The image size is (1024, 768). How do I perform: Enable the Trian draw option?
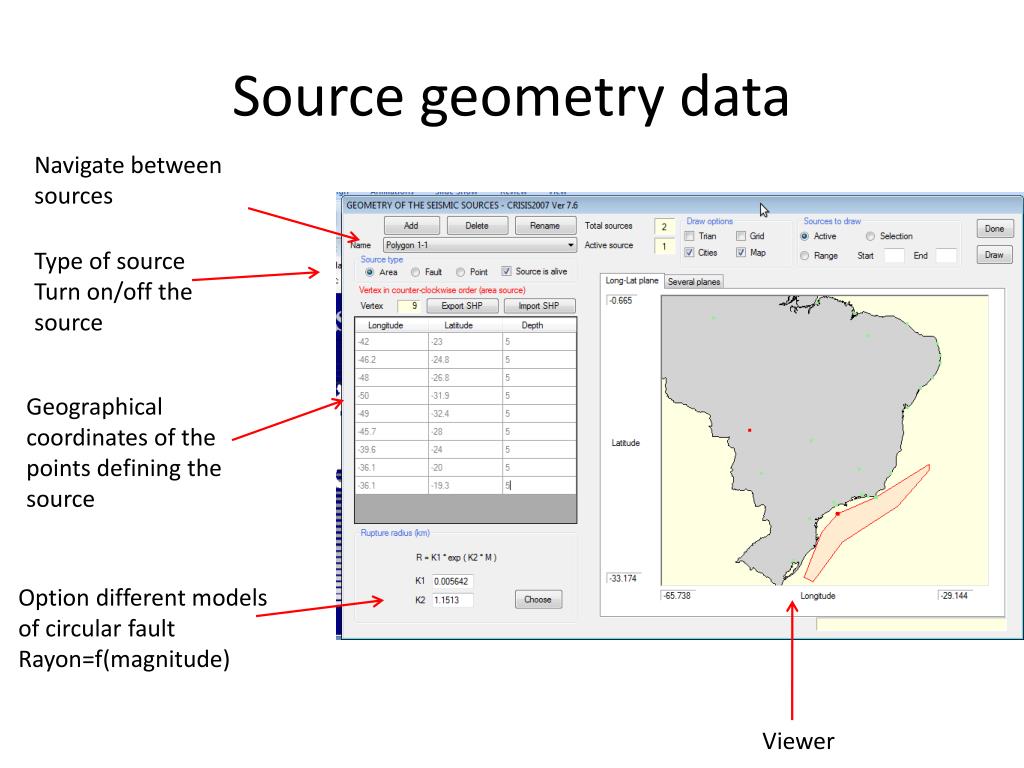[x=689, y=236]
